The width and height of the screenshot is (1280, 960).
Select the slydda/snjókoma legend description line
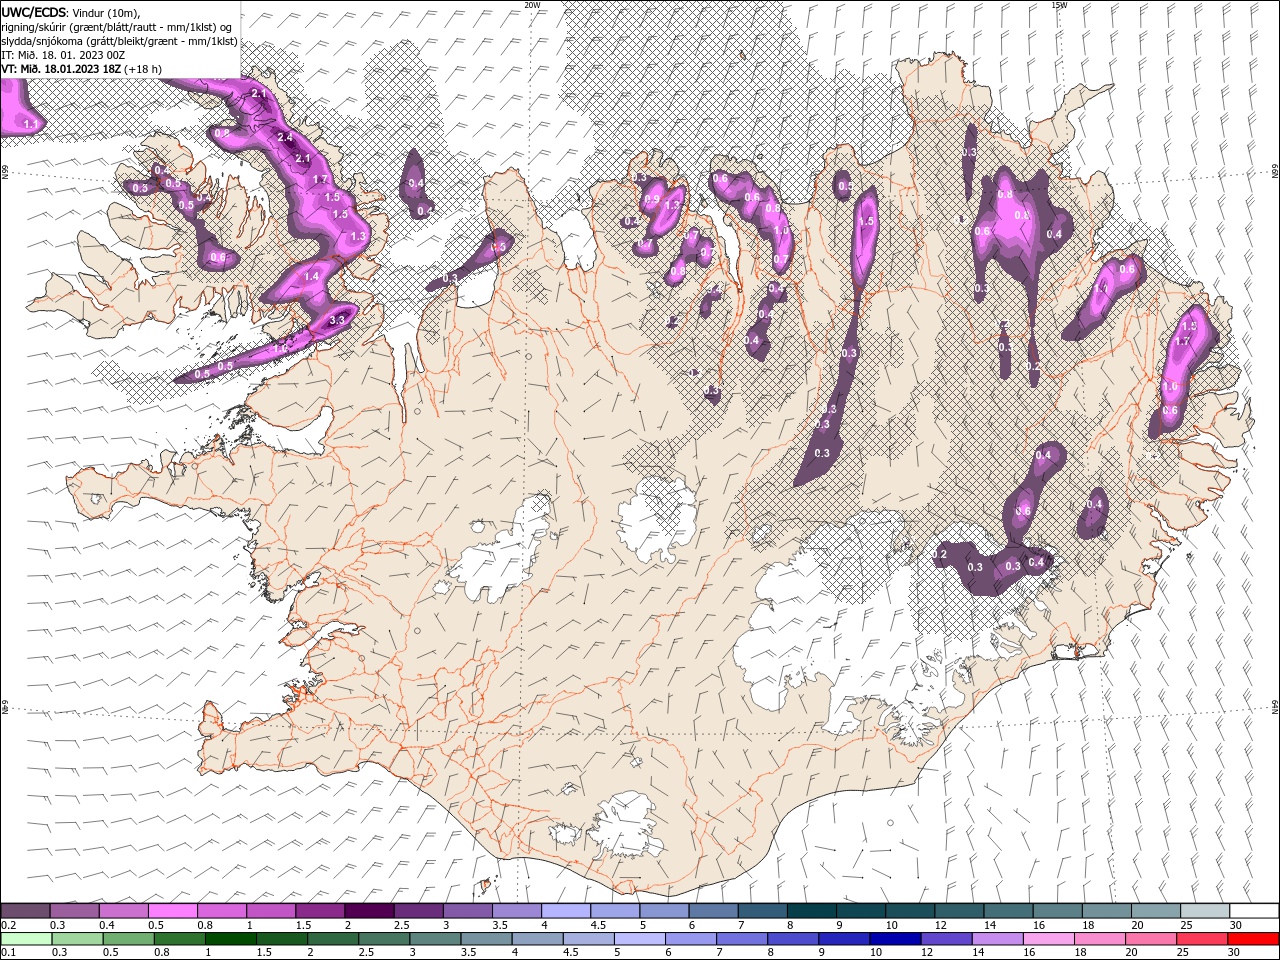(119, 41)
